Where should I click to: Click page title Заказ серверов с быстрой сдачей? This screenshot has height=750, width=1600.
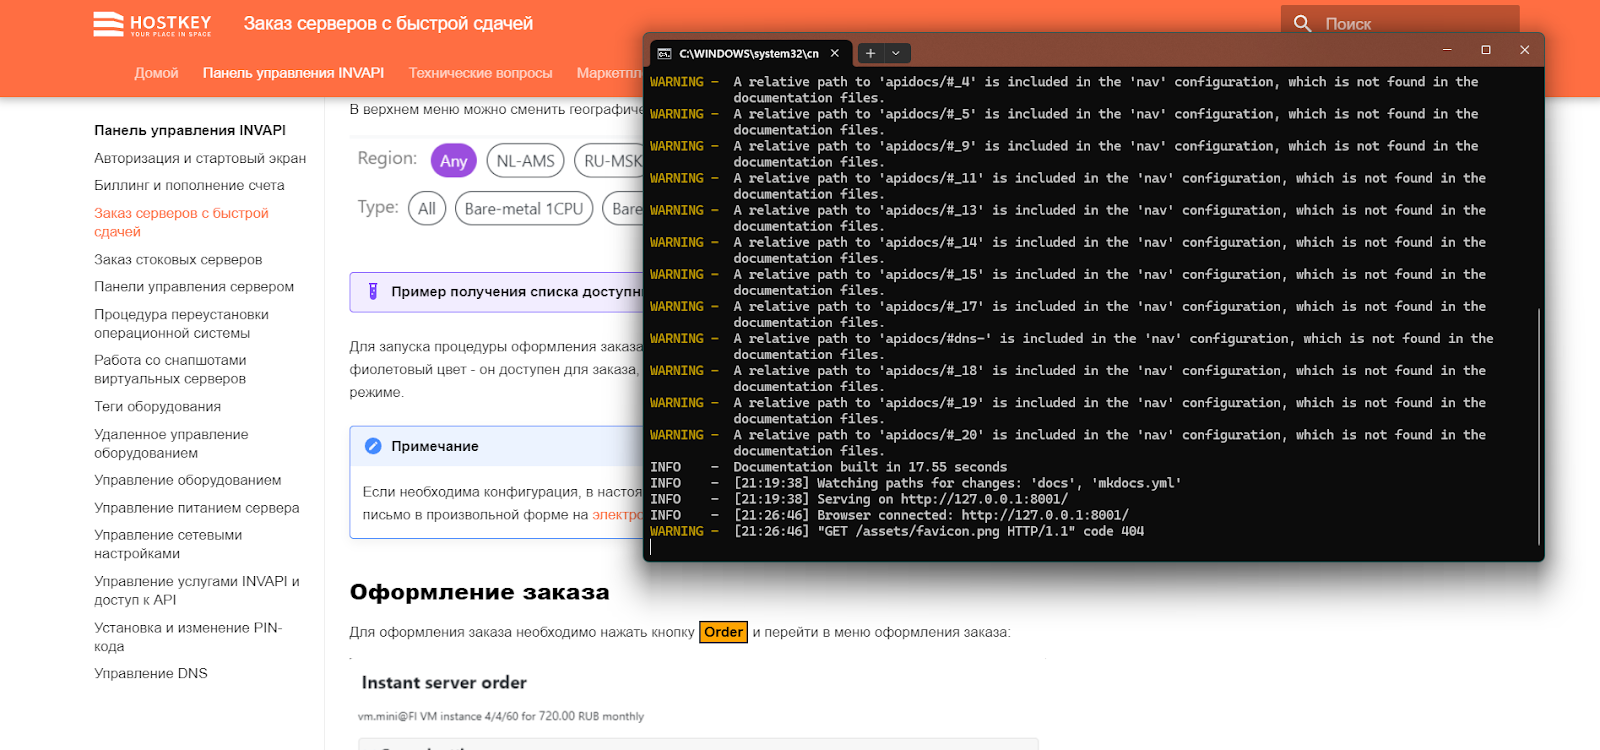(x=388, y=23)
